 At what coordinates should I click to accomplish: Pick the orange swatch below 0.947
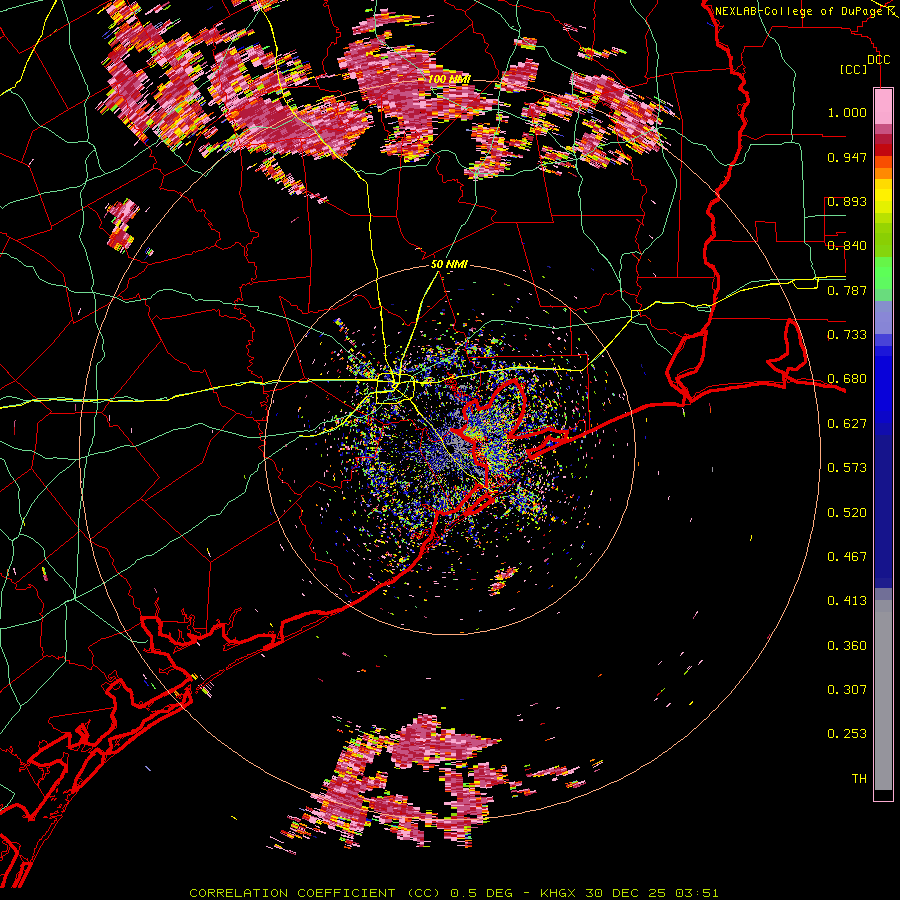[x=883, y=173]
